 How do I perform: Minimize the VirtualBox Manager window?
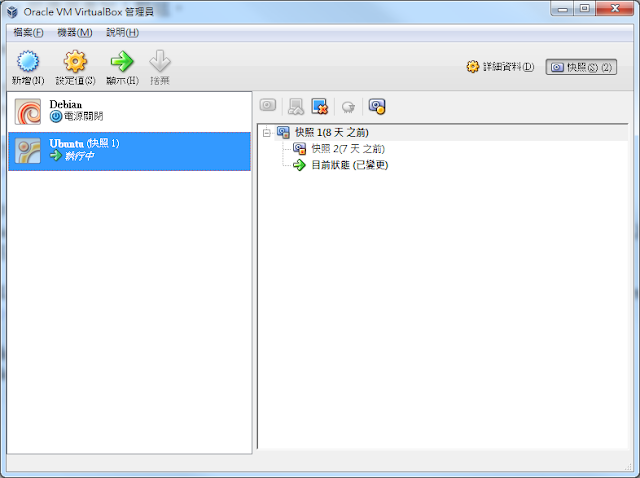563,9
